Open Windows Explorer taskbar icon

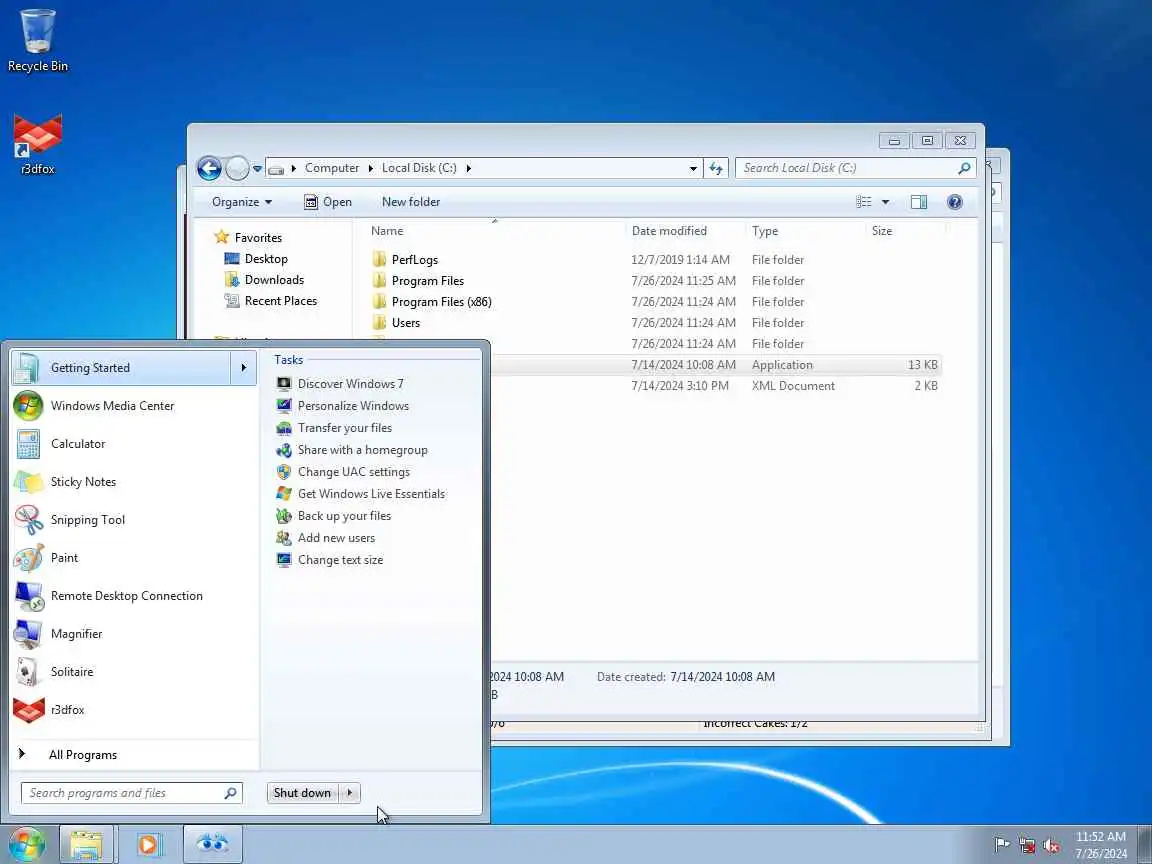click(87, 844)
